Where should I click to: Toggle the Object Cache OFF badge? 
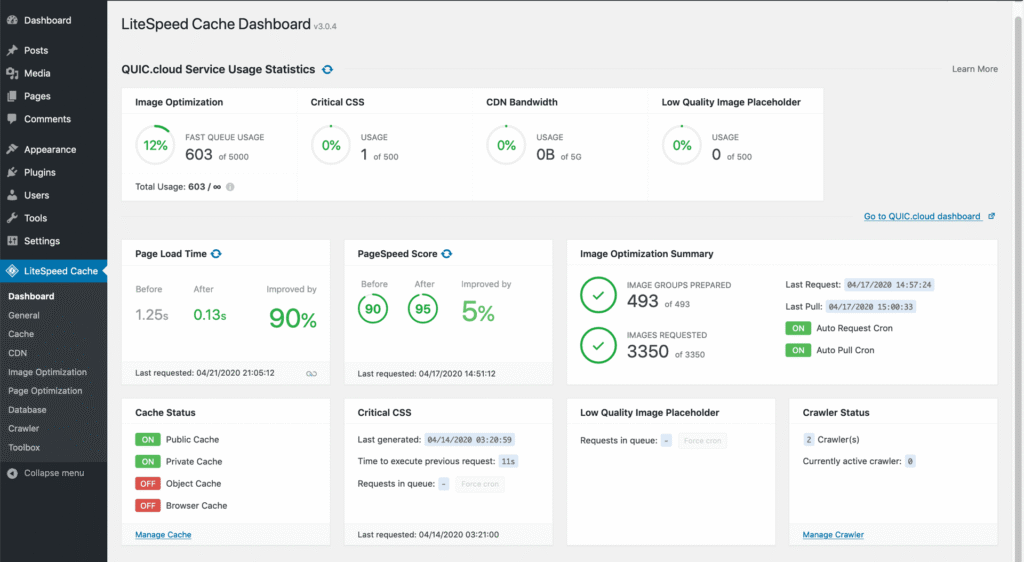coord(148,484)
